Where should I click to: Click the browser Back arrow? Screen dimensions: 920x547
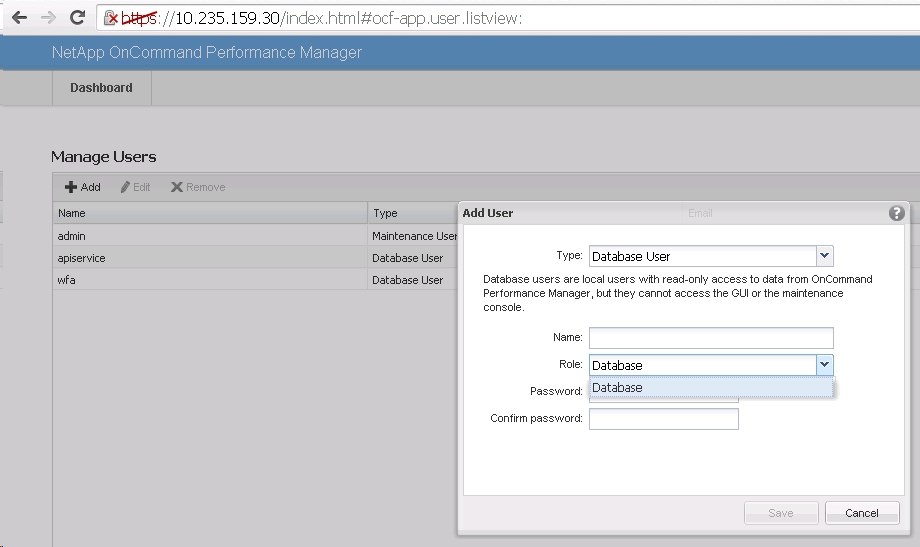point(19,18)
